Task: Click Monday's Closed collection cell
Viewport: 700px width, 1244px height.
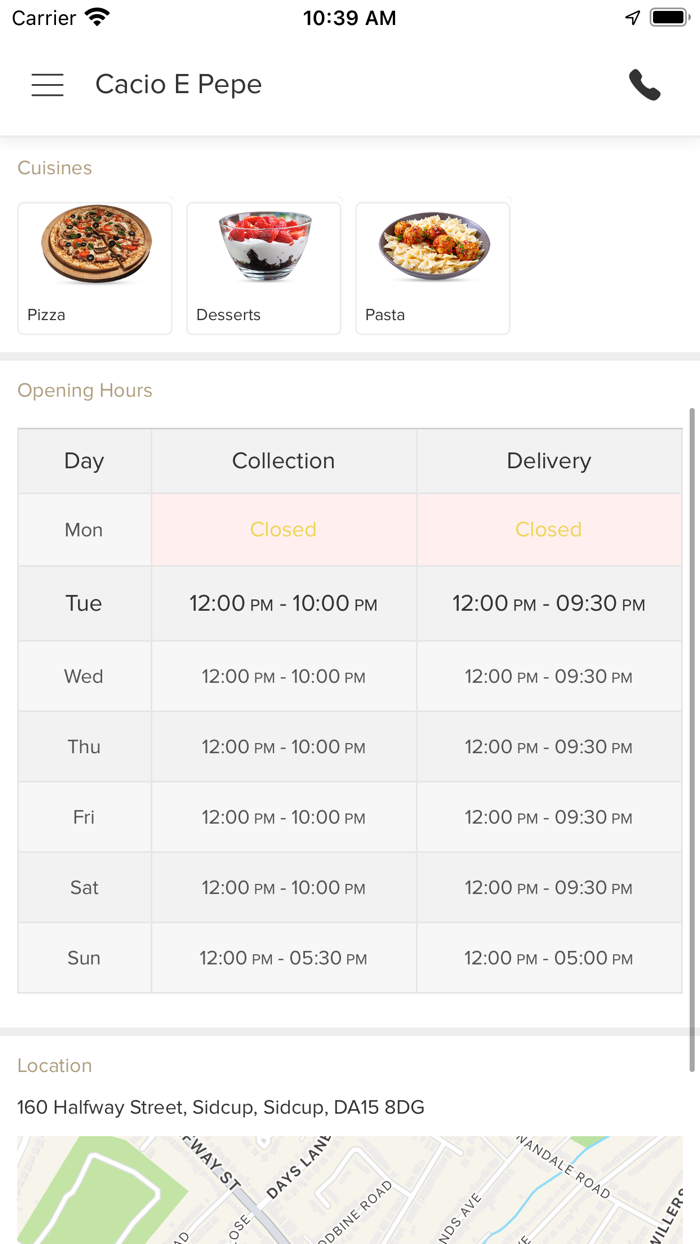Action: 283,530
